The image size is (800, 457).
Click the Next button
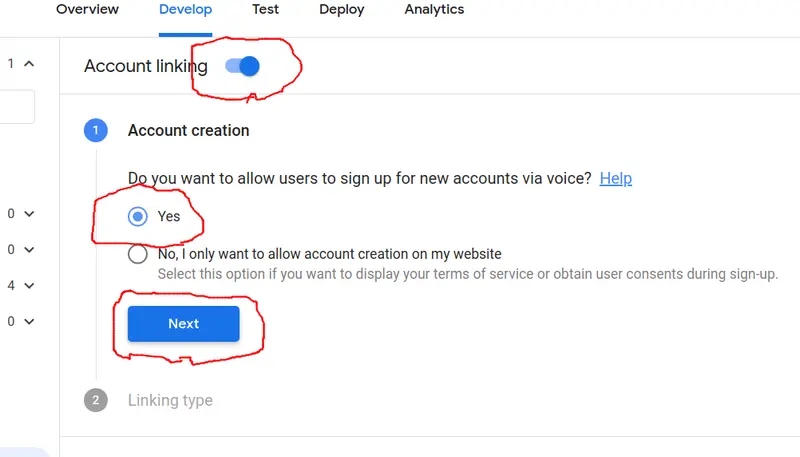pos(184,324)
